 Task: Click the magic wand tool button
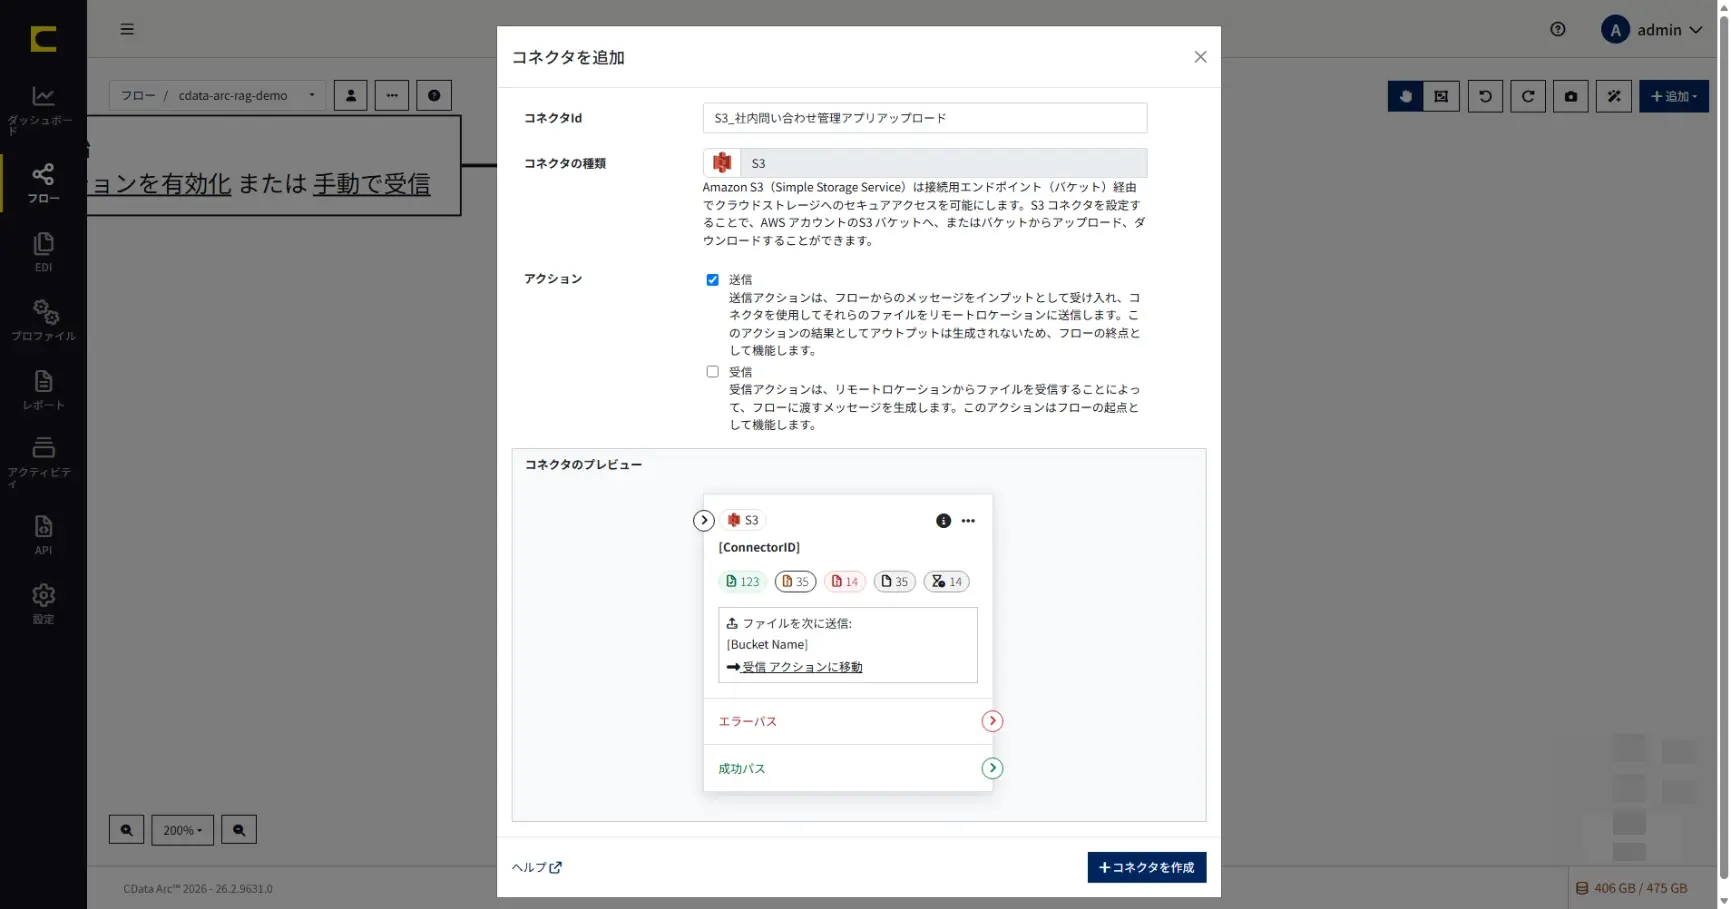[x=1614, y=96]
